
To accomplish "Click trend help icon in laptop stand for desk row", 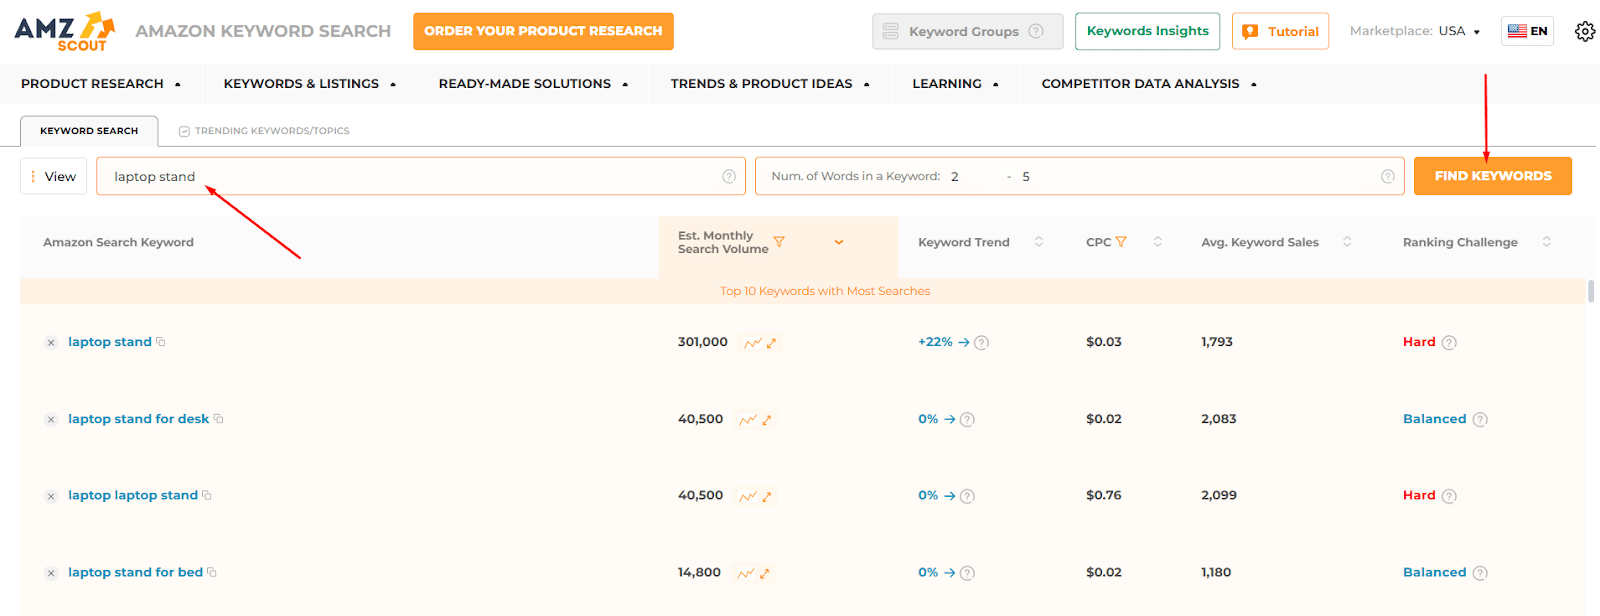I will coord(967,420).
